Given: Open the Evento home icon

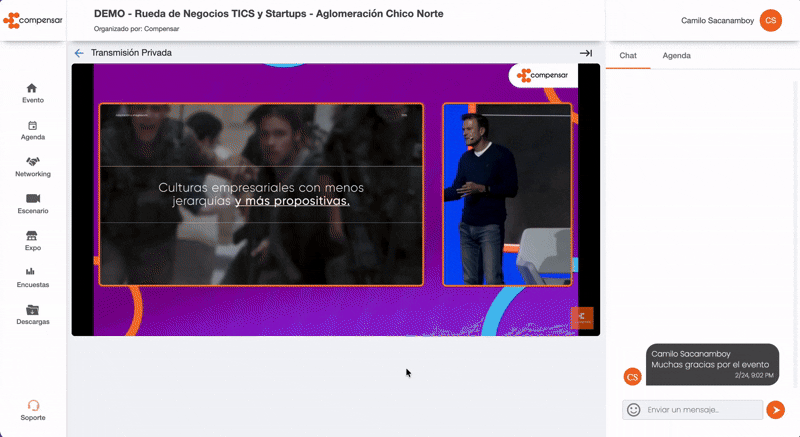Looking at the screenshot, I should point(32,88).
